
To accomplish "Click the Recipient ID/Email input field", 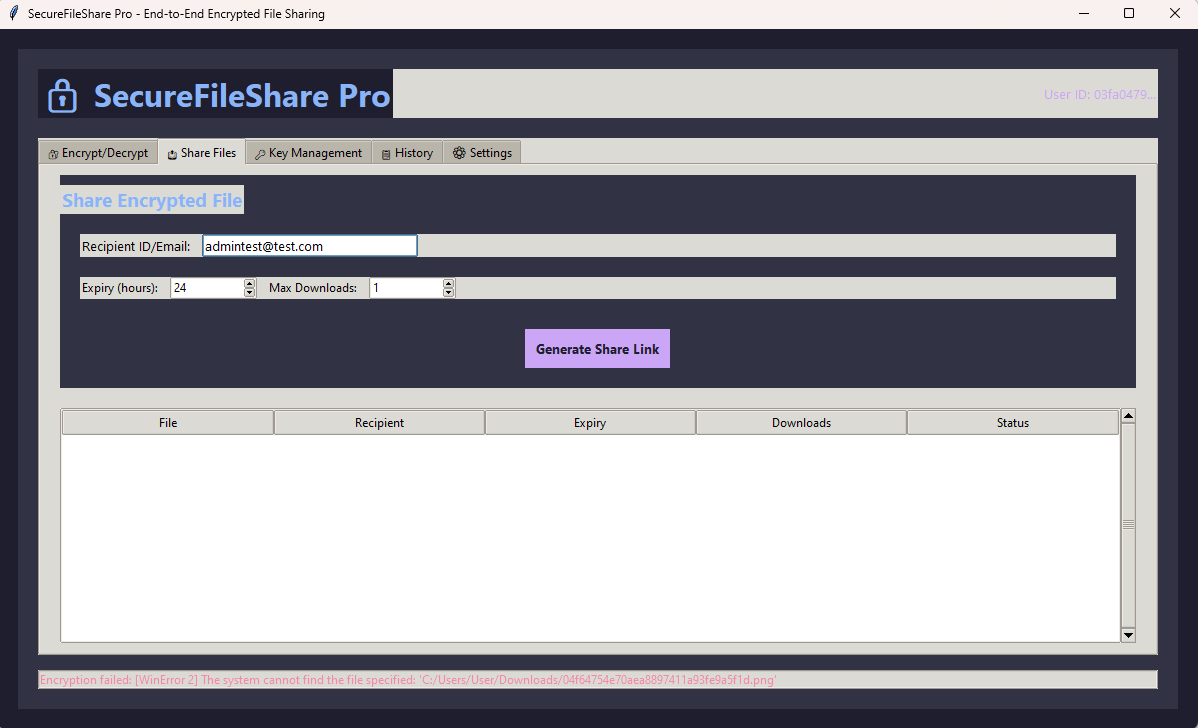I will [x=309, y=246].
